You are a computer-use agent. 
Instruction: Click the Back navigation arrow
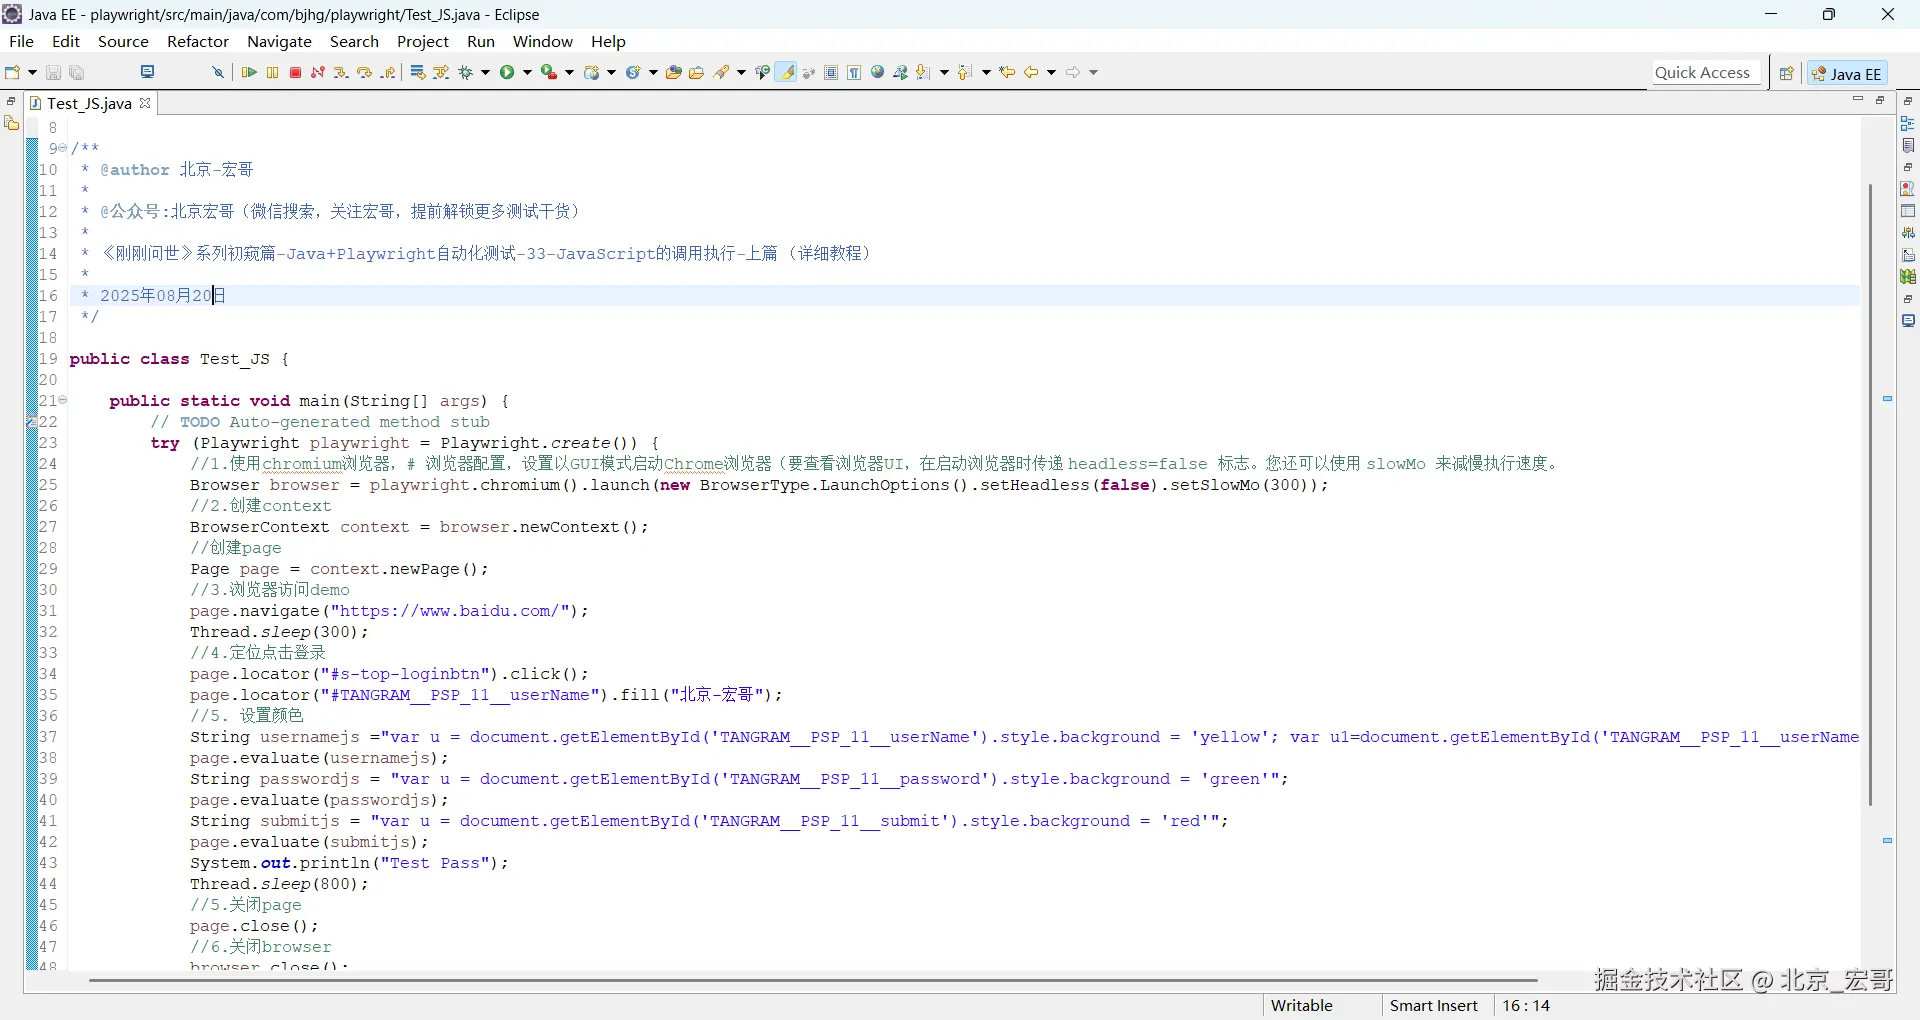click(x=1031, y=72)
